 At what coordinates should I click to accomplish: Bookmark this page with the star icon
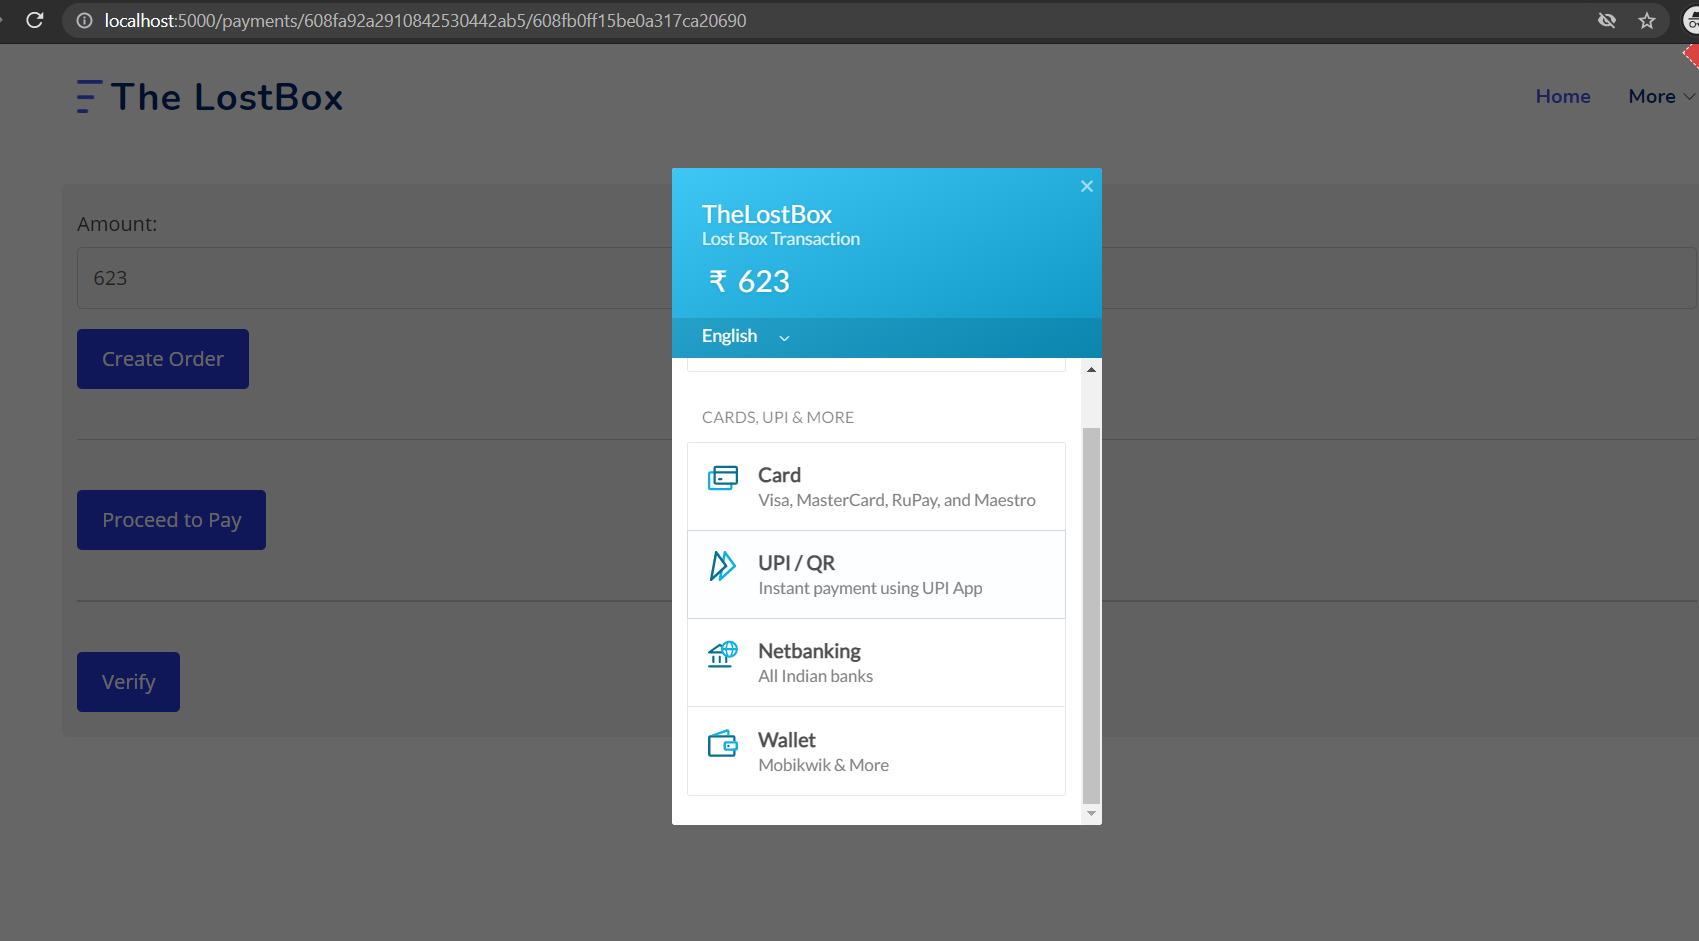tap(1647, 20)
